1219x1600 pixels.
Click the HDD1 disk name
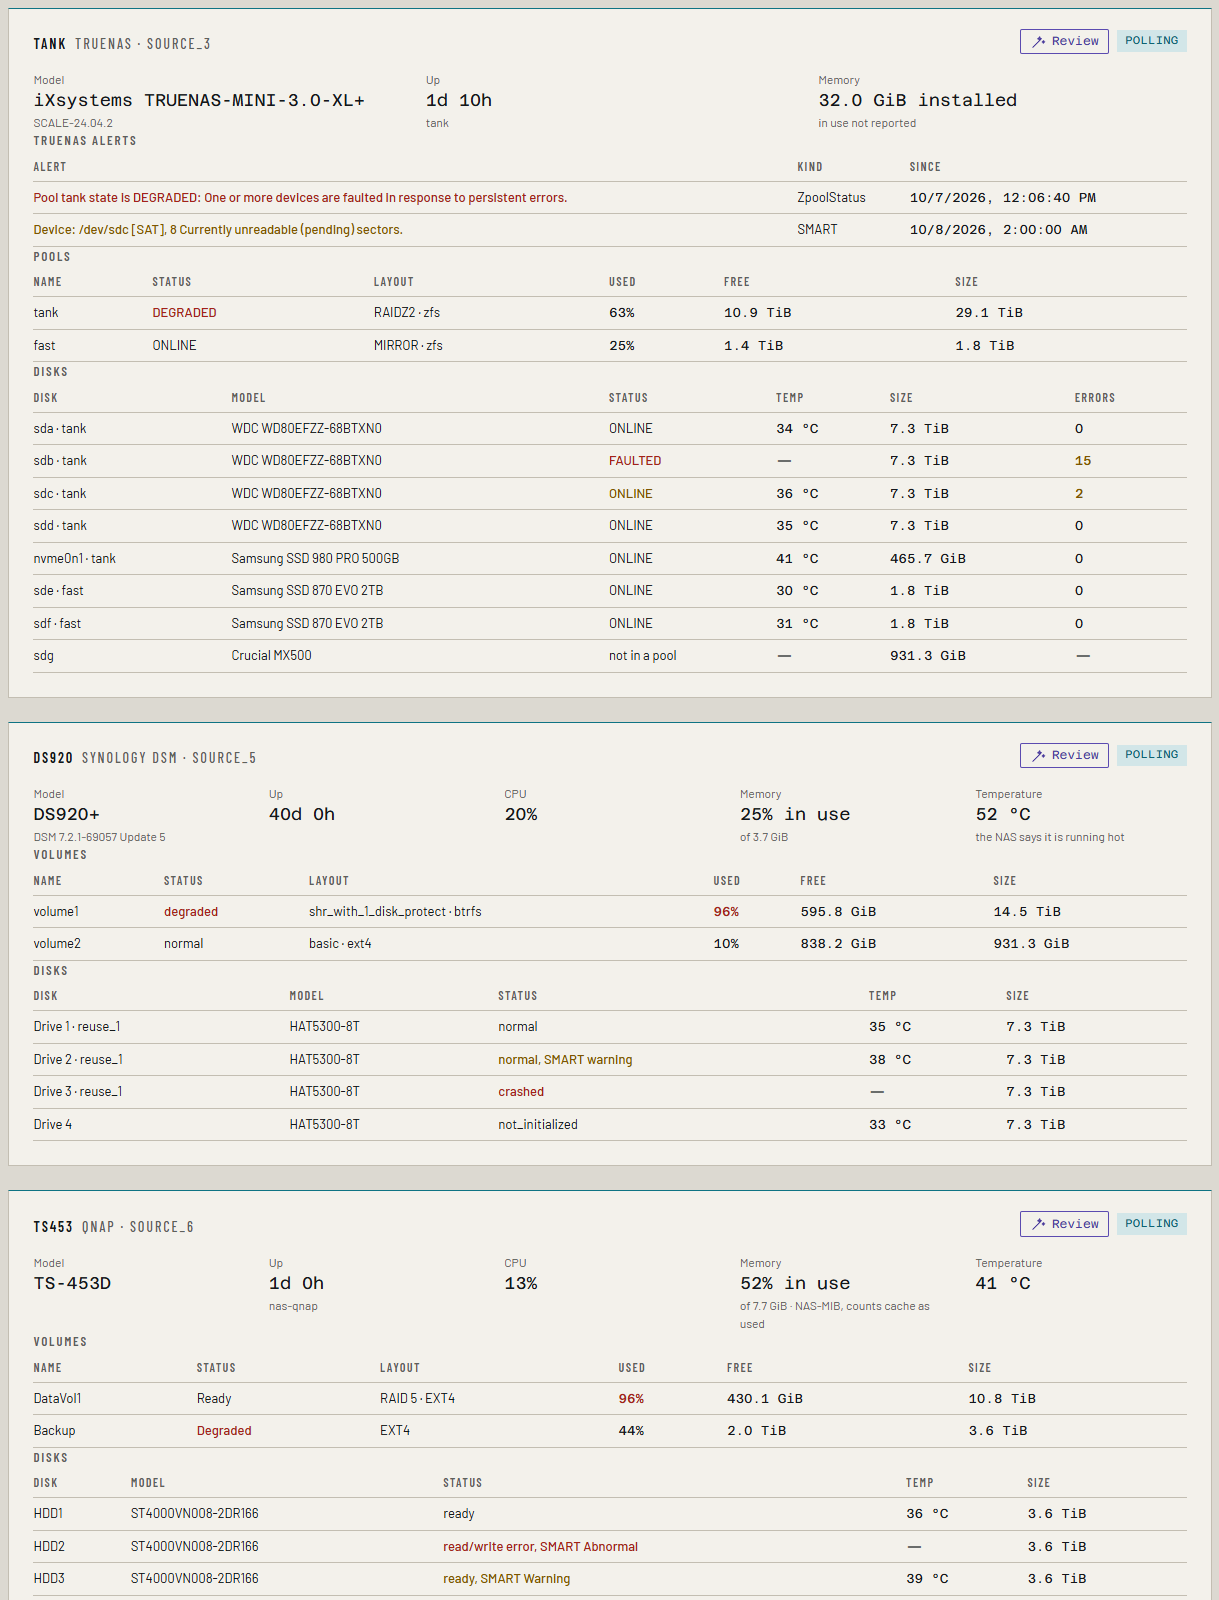tap(48, 1514)
